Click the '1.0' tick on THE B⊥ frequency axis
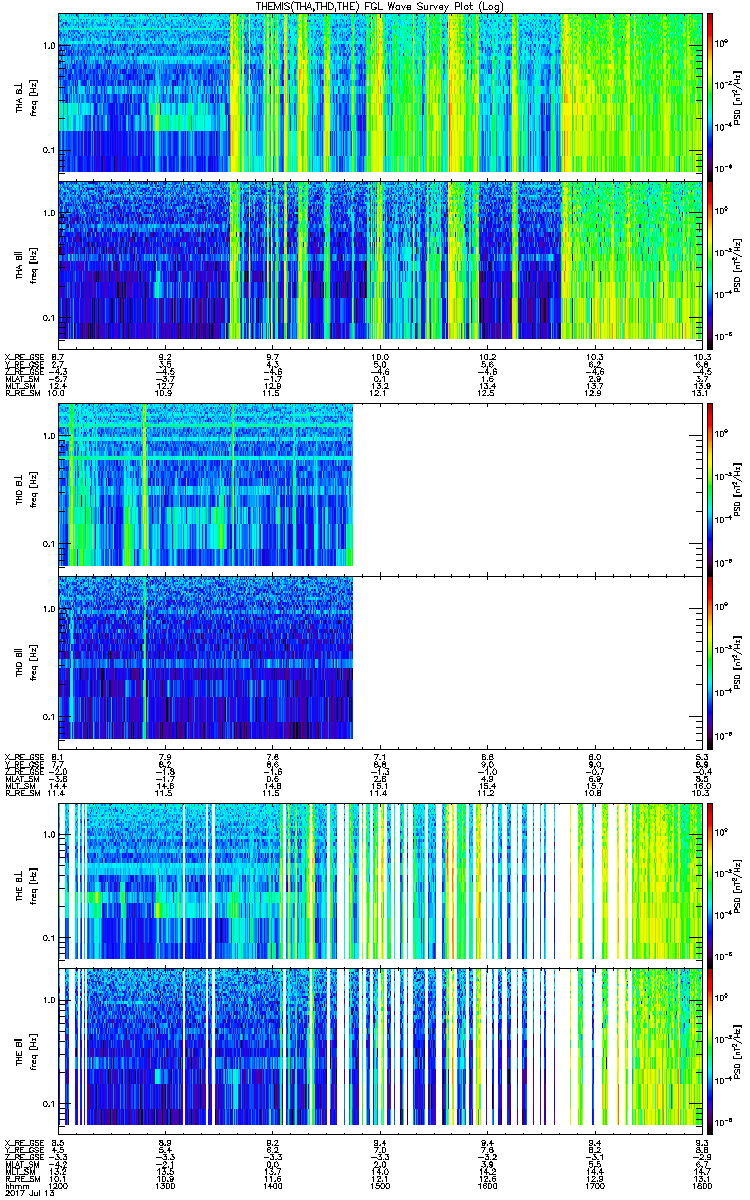 48,833
